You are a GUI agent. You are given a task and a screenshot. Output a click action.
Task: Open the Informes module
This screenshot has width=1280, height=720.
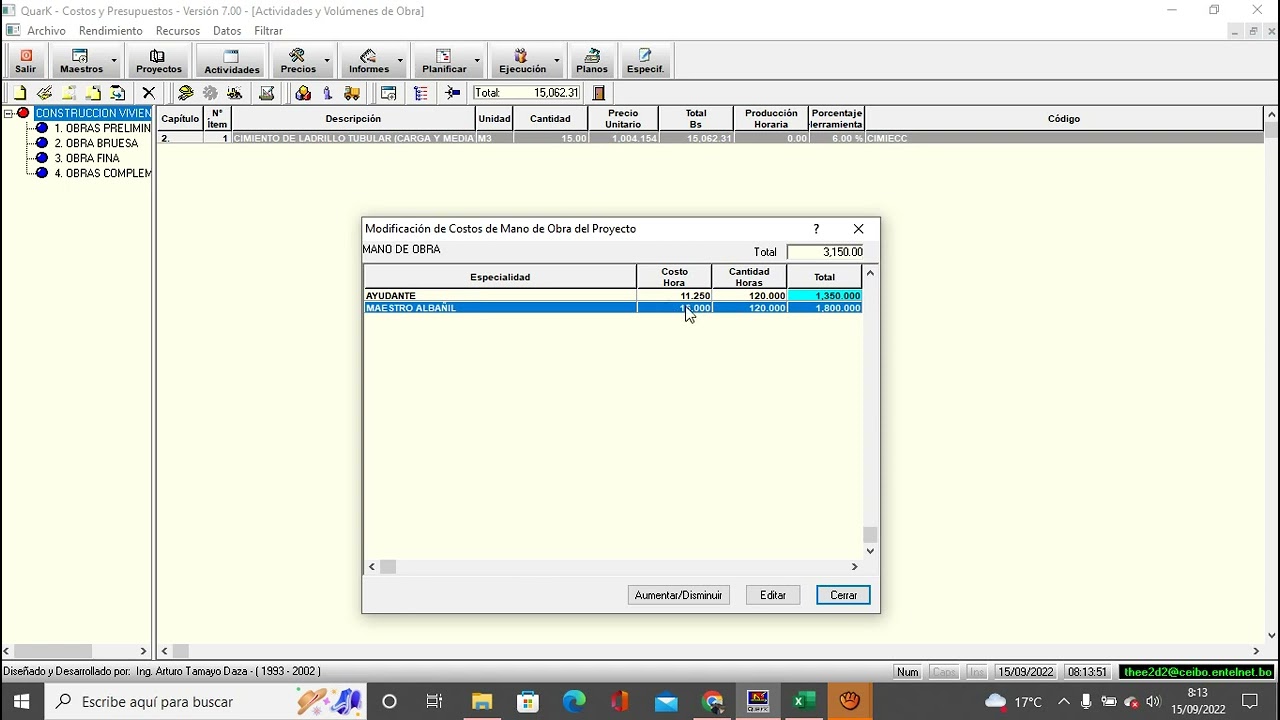[x=369, y=61]
